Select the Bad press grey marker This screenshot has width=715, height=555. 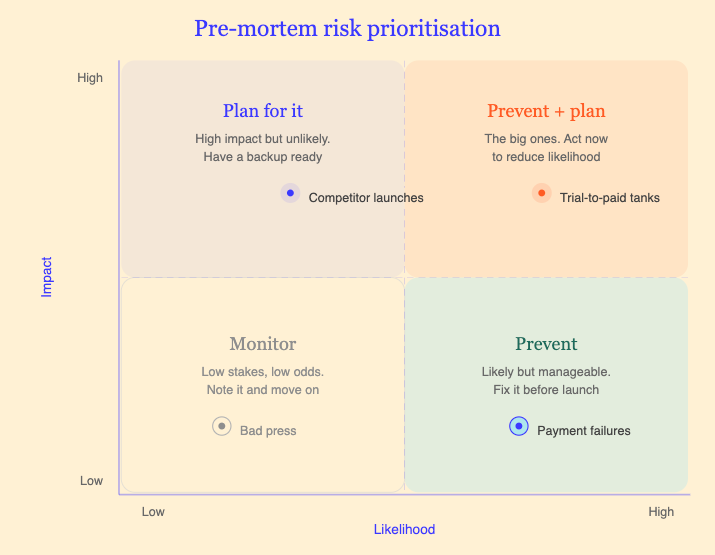click(222, 426)
